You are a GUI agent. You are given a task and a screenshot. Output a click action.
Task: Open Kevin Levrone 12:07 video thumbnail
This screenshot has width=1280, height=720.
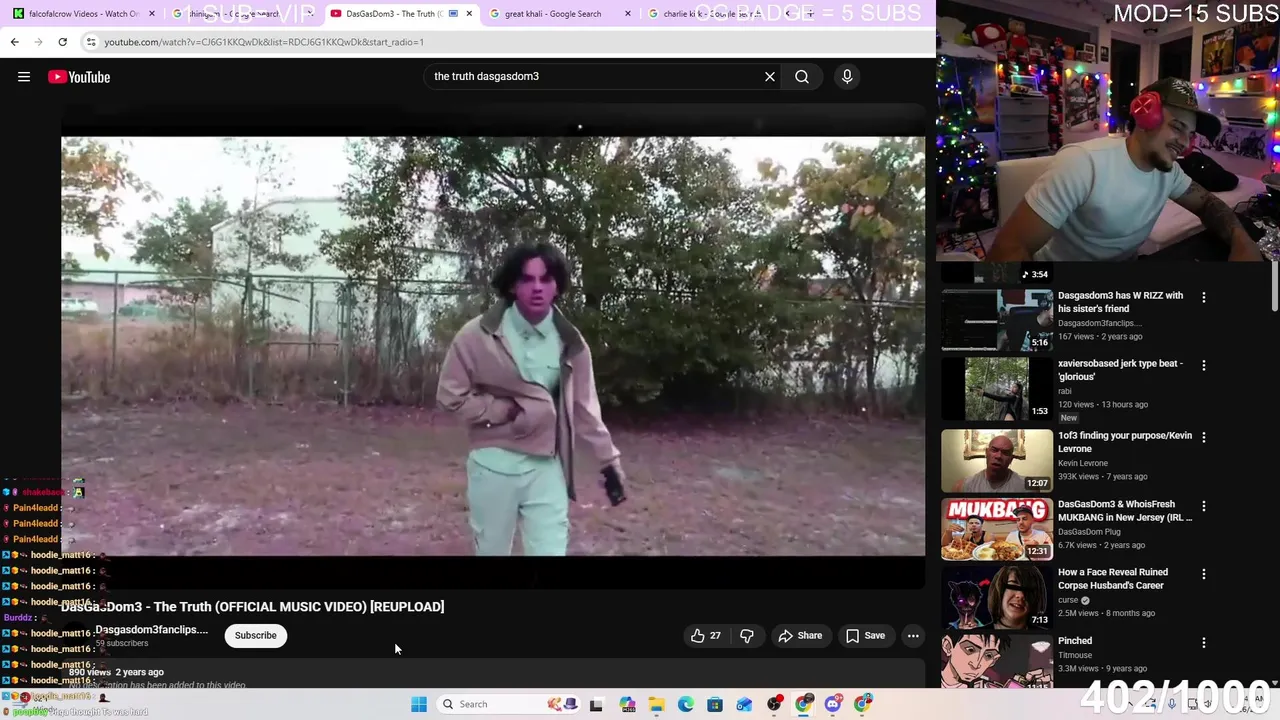pos(997,460)
